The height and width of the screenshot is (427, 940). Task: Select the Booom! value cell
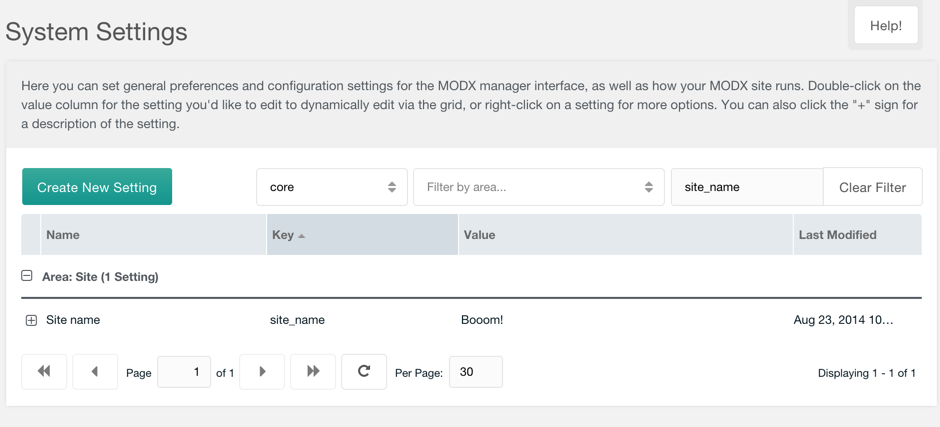pos(482,320)
